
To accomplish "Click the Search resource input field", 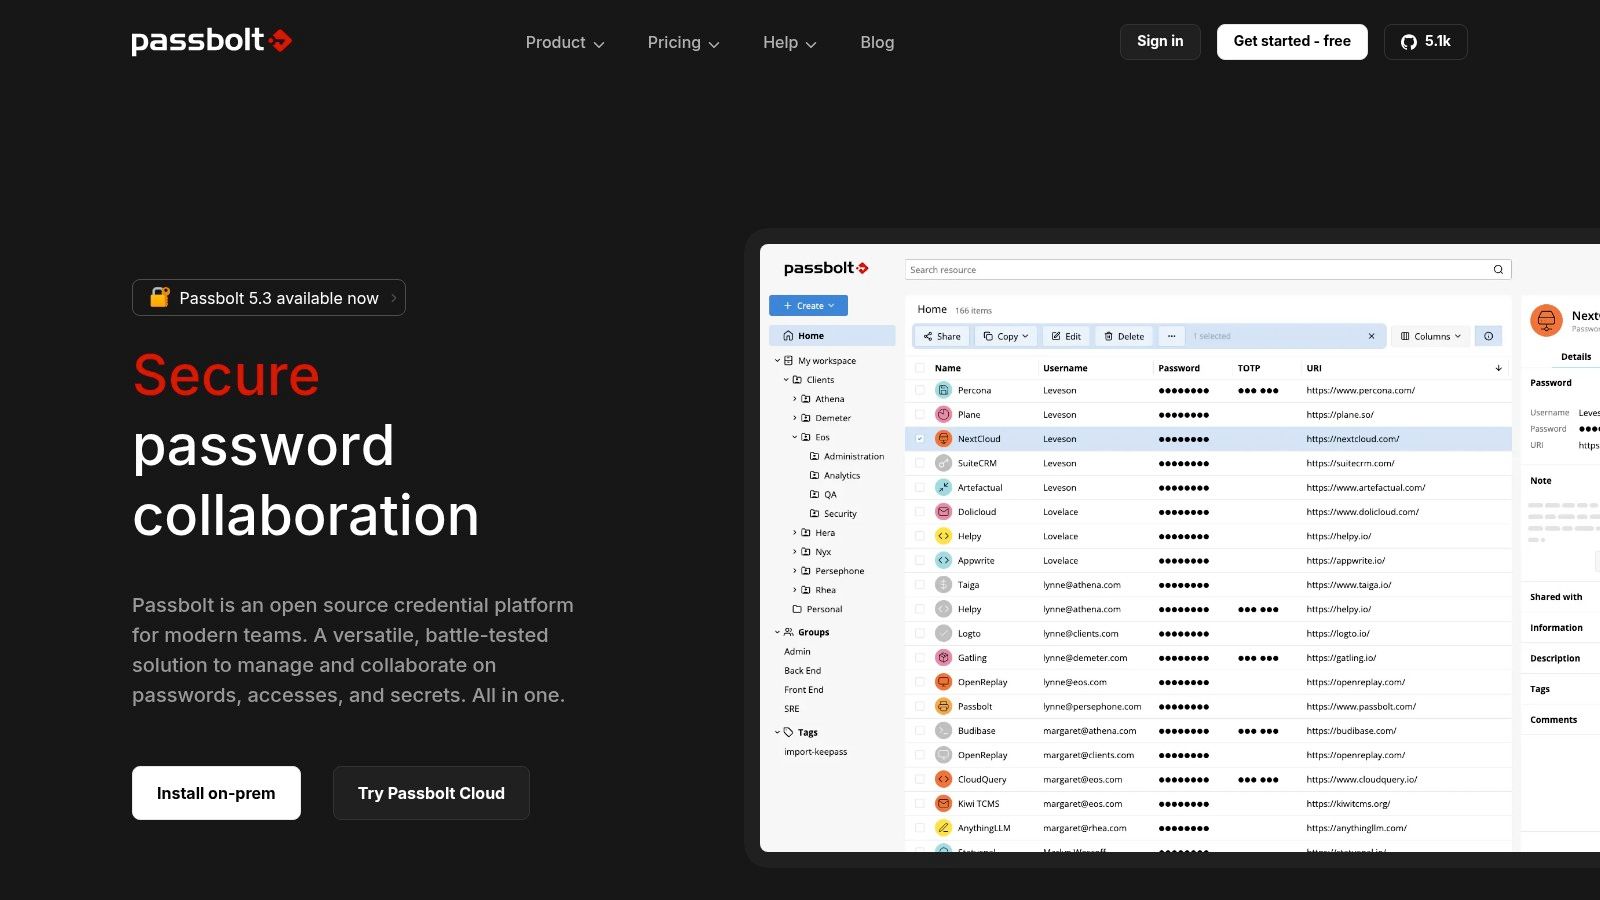I will (1195, 270).
